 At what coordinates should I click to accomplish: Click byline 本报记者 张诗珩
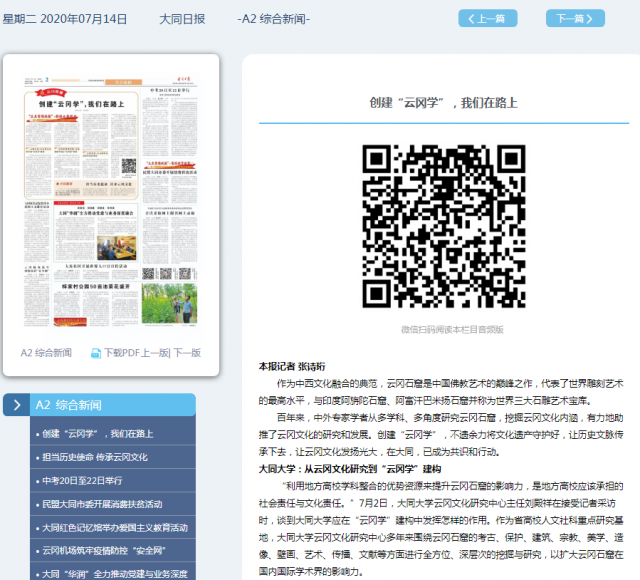(292, 367)
